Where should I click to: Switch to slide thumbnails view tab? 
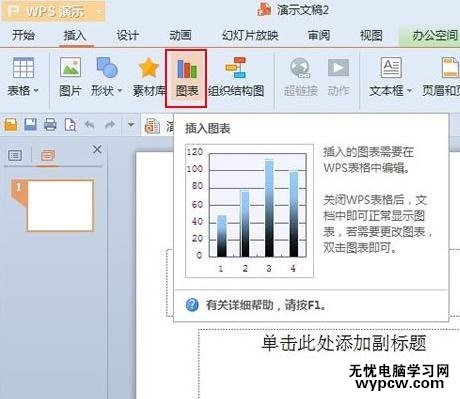[48, 155]
